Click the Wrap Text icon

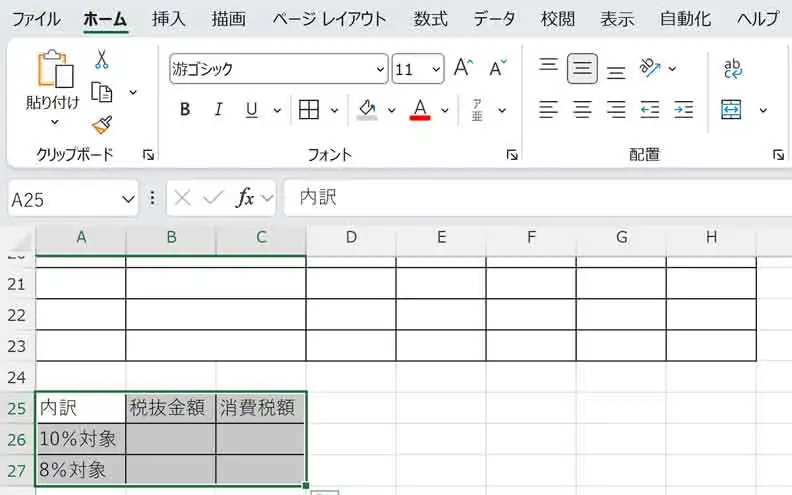pos(732,68)
